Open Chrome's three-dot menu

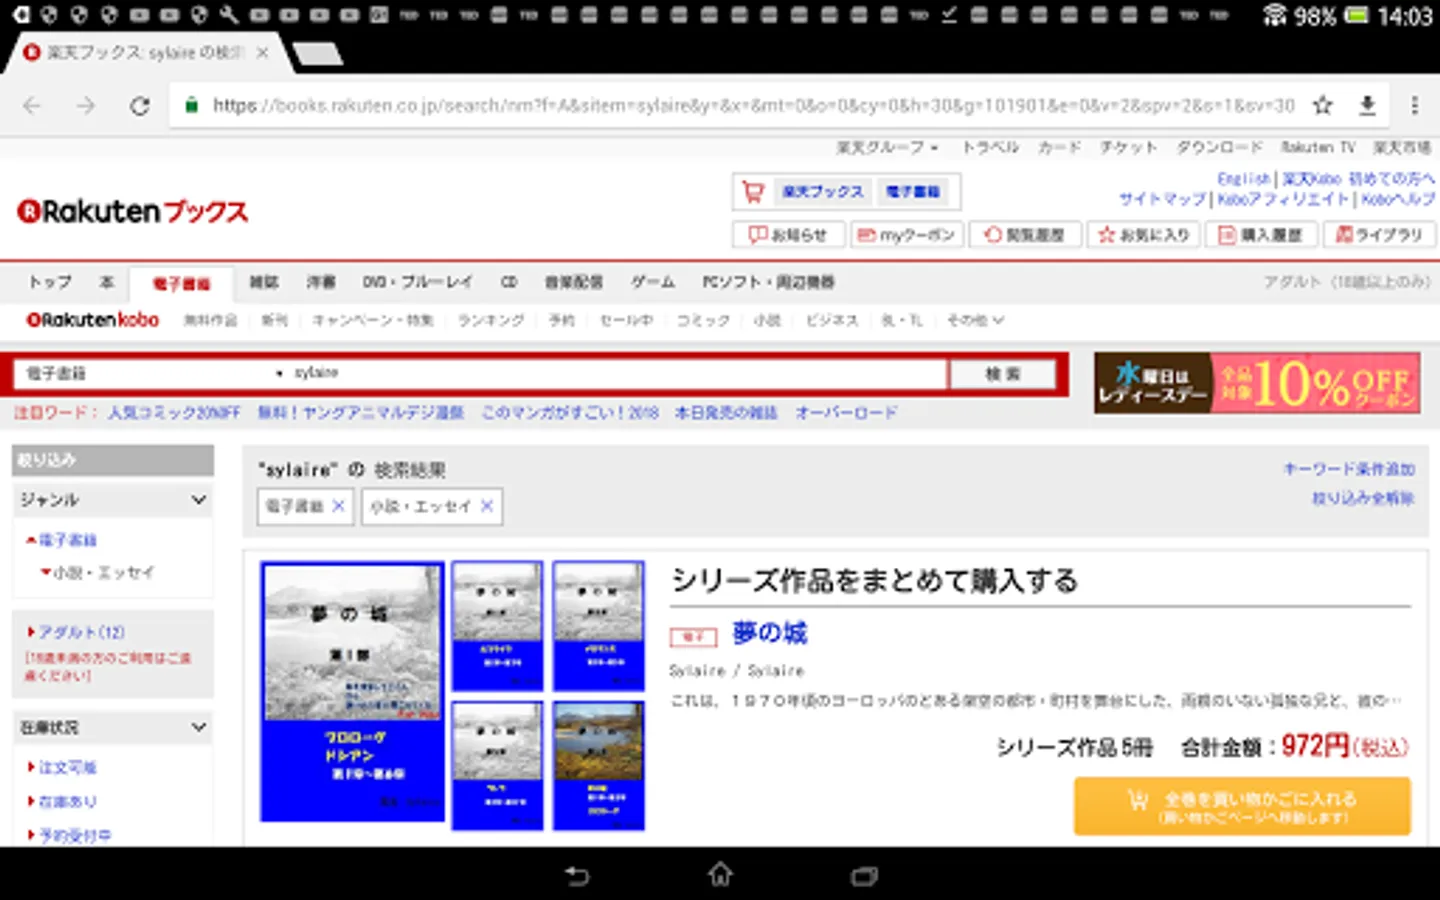[1414, 105]
